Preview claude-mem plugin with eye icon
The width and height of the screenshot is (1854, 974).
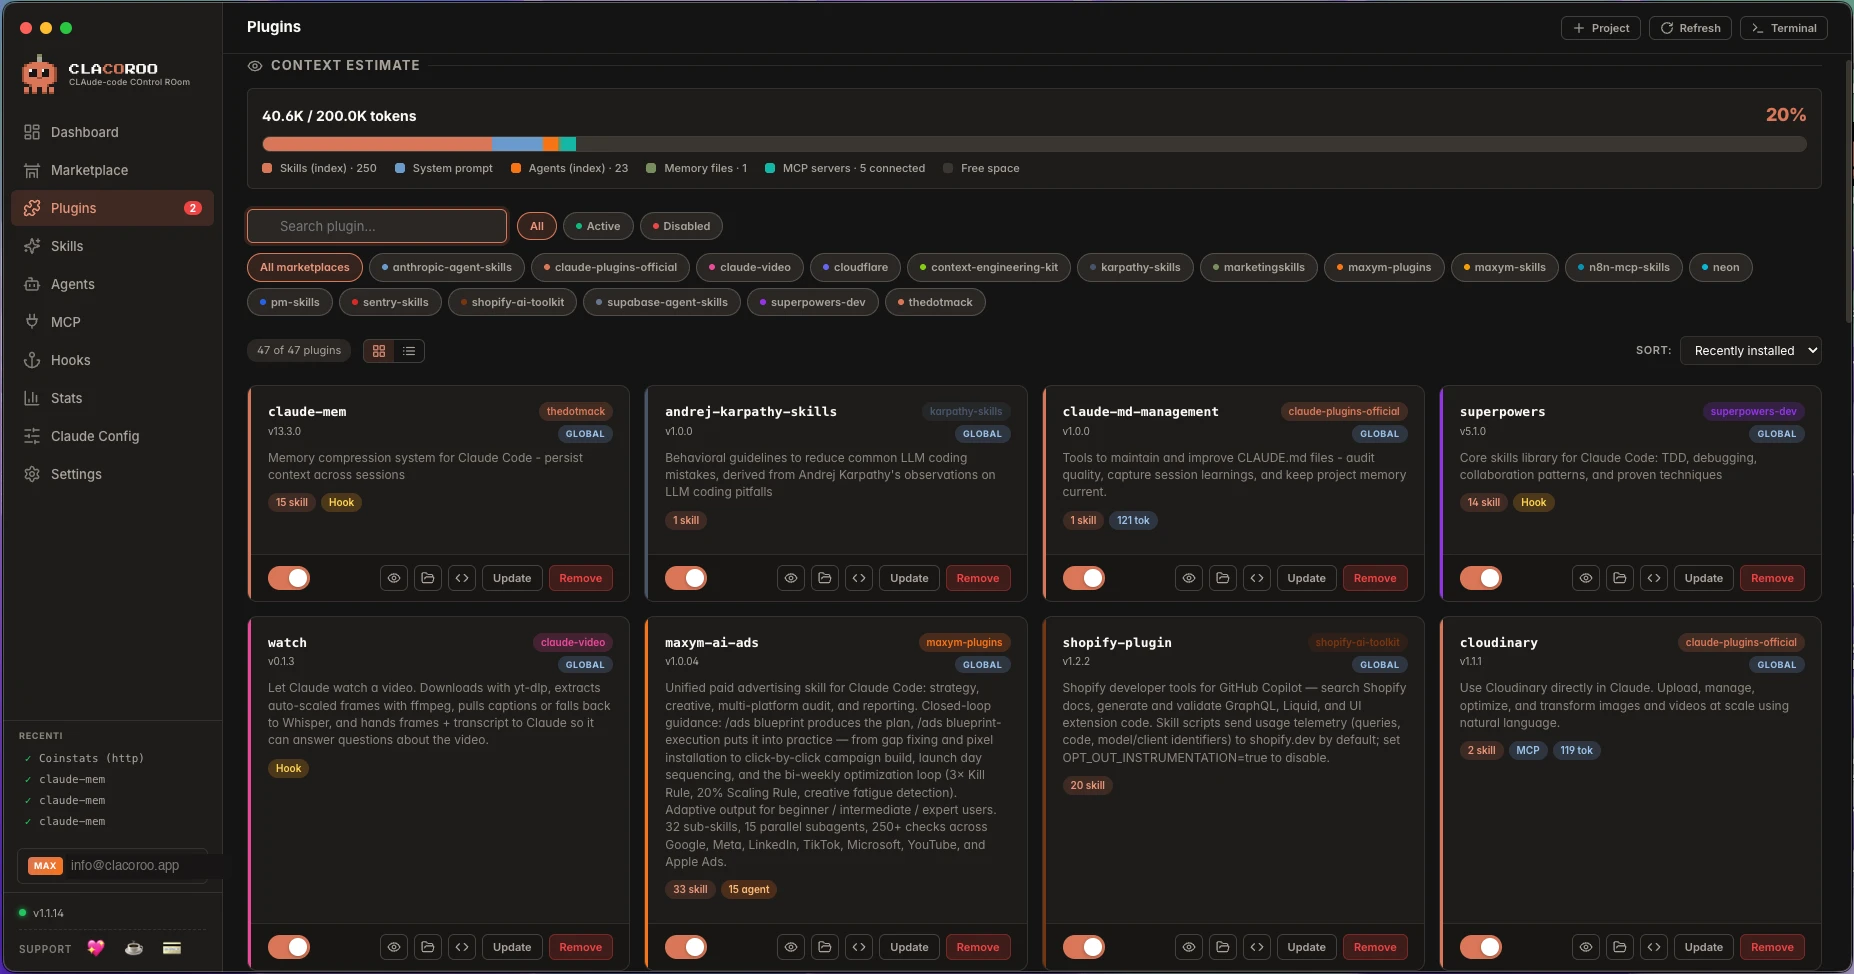(x=394, y=578)
